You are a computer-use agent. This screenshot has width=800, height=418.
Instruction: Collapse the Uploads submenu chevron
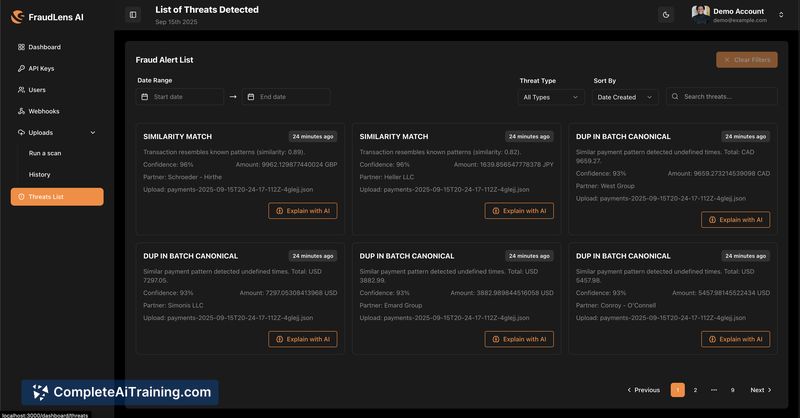[93, 133]
